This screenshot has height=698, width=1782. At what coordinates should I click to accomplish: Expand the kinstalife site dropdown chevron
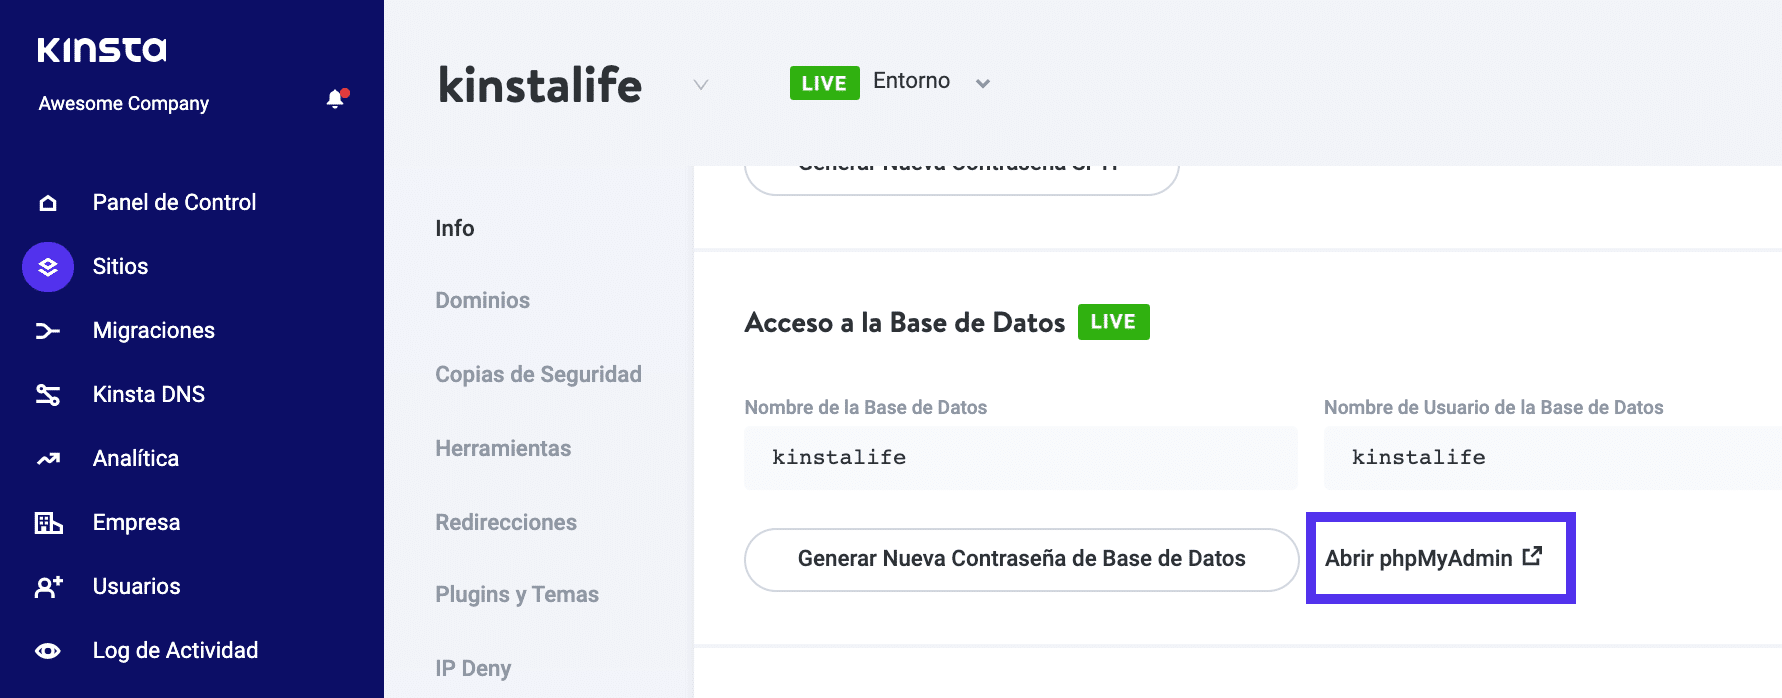tap(701, 85)
